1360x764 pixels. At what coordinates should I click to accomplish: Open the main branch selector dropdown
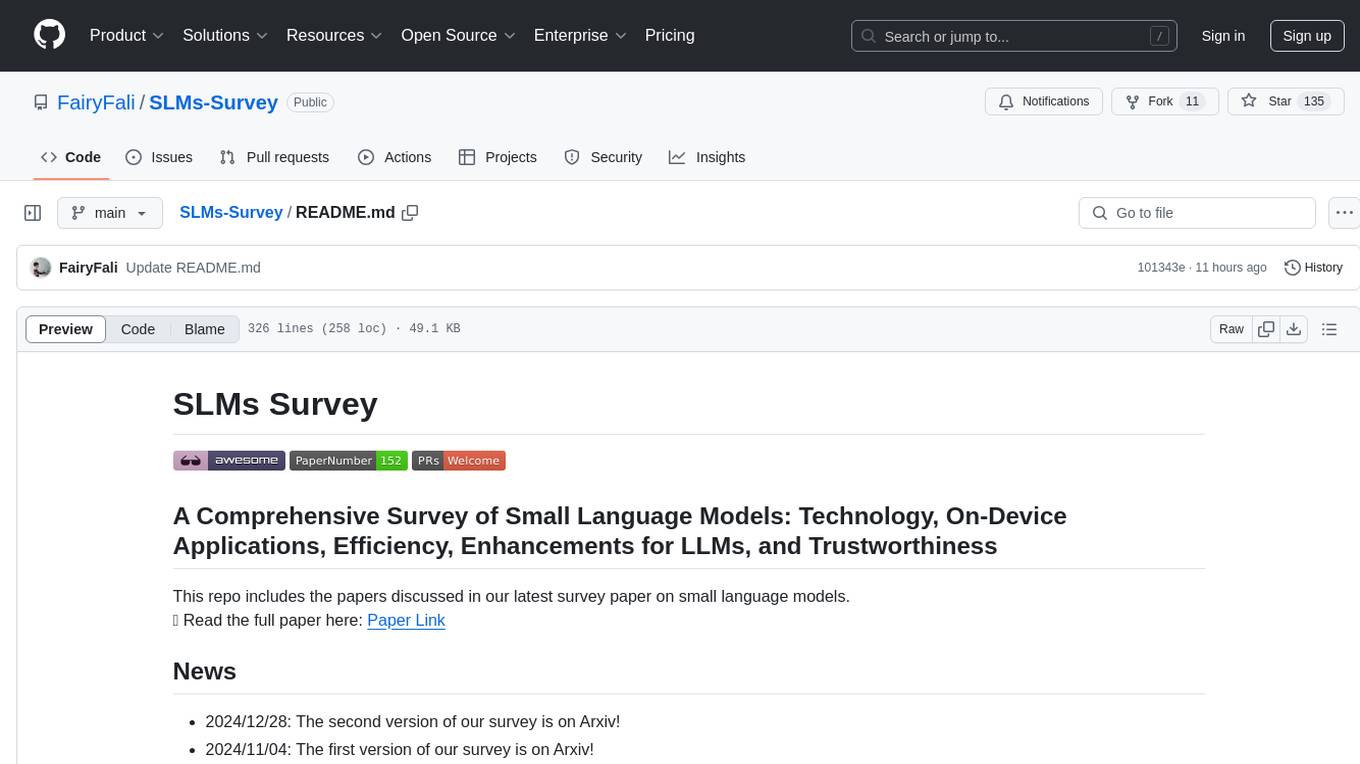tap(109, 213)
